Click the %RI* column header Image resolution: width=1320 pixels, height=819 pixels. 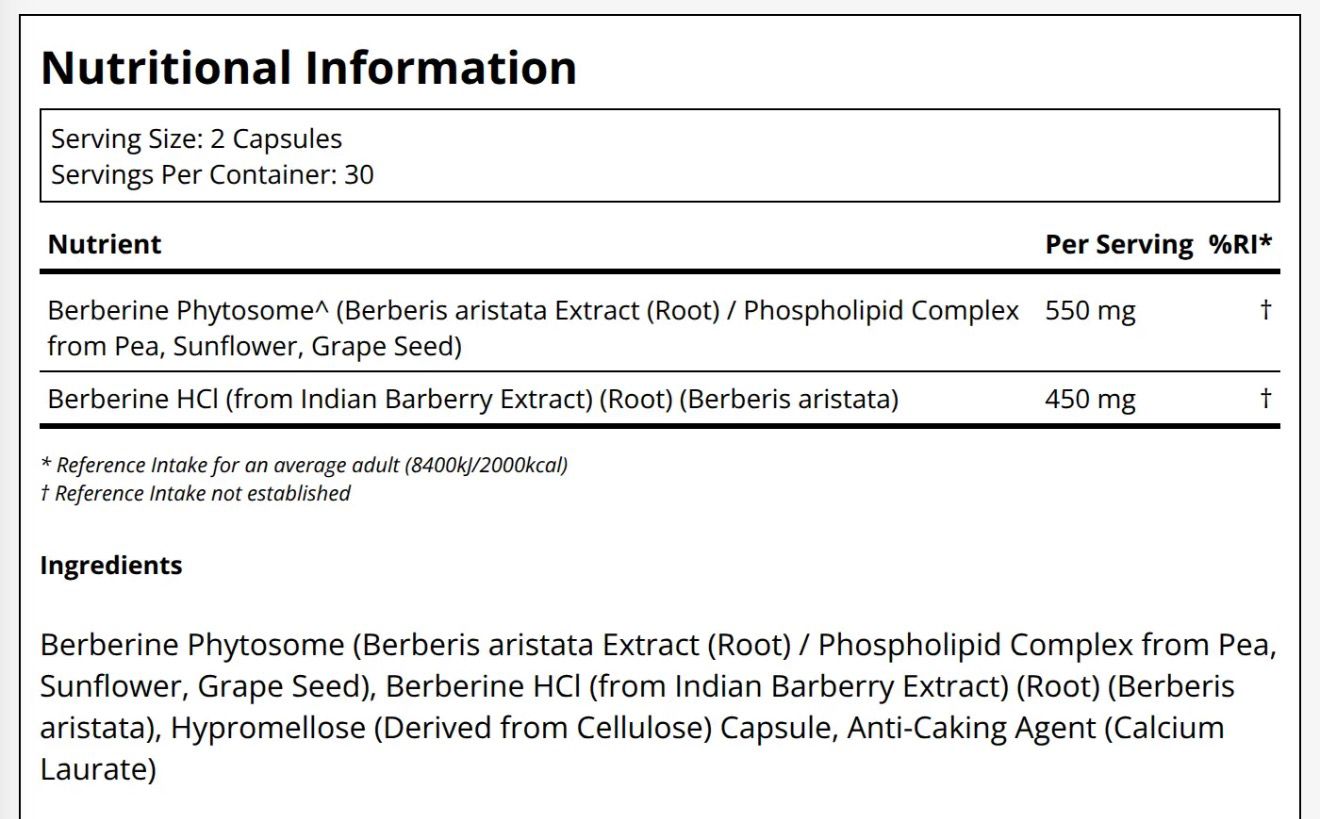(1240, 244)
